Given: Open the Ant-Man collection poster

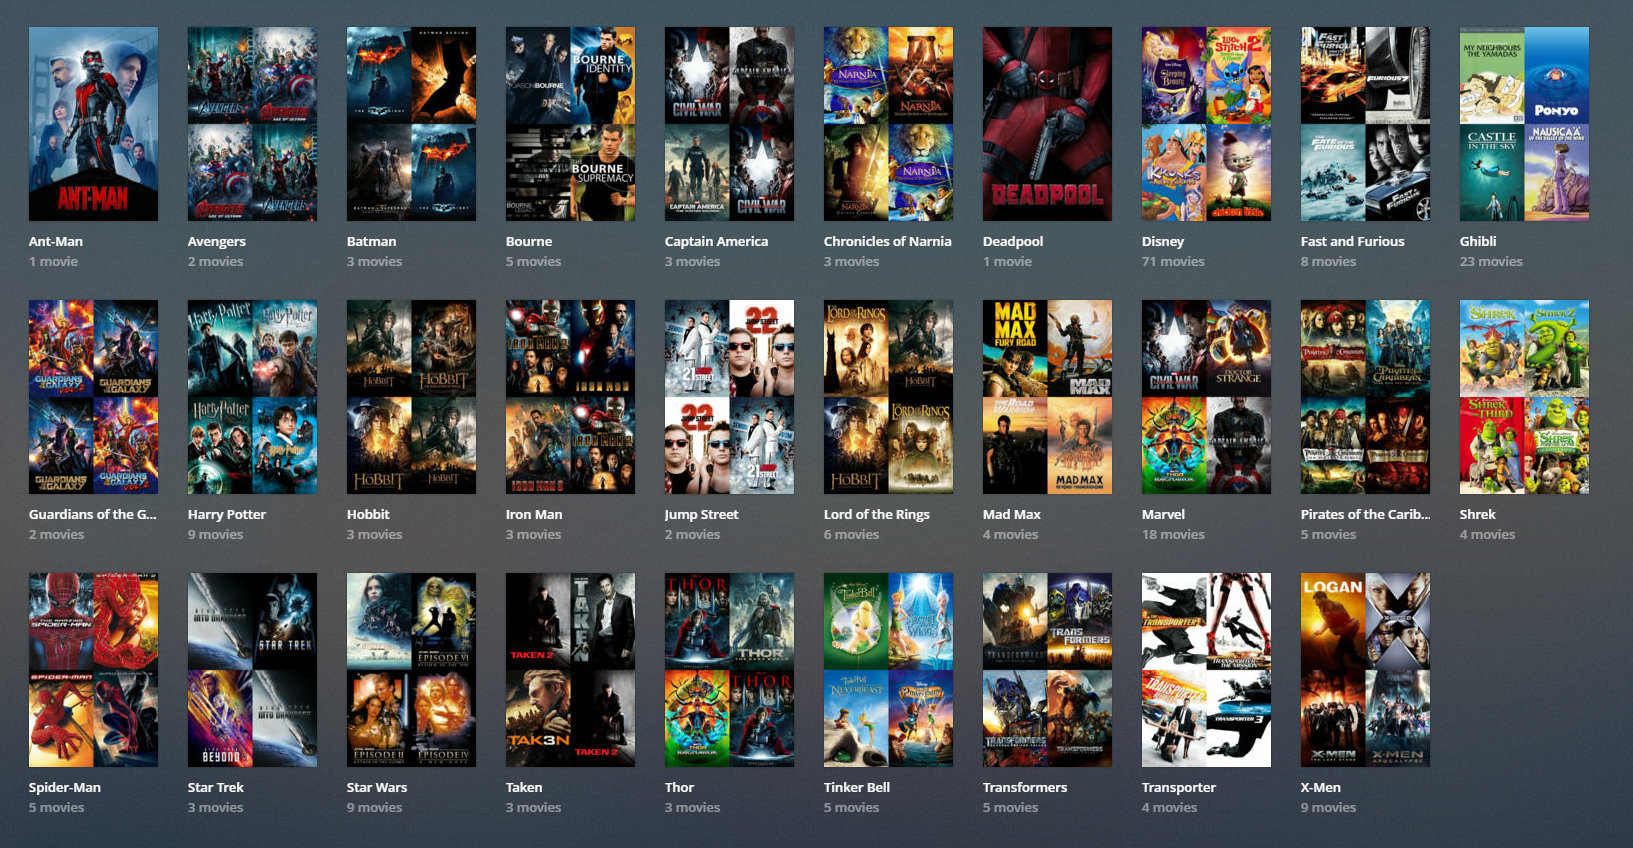Looking at the screenshot, I should (x=93, y=124).
